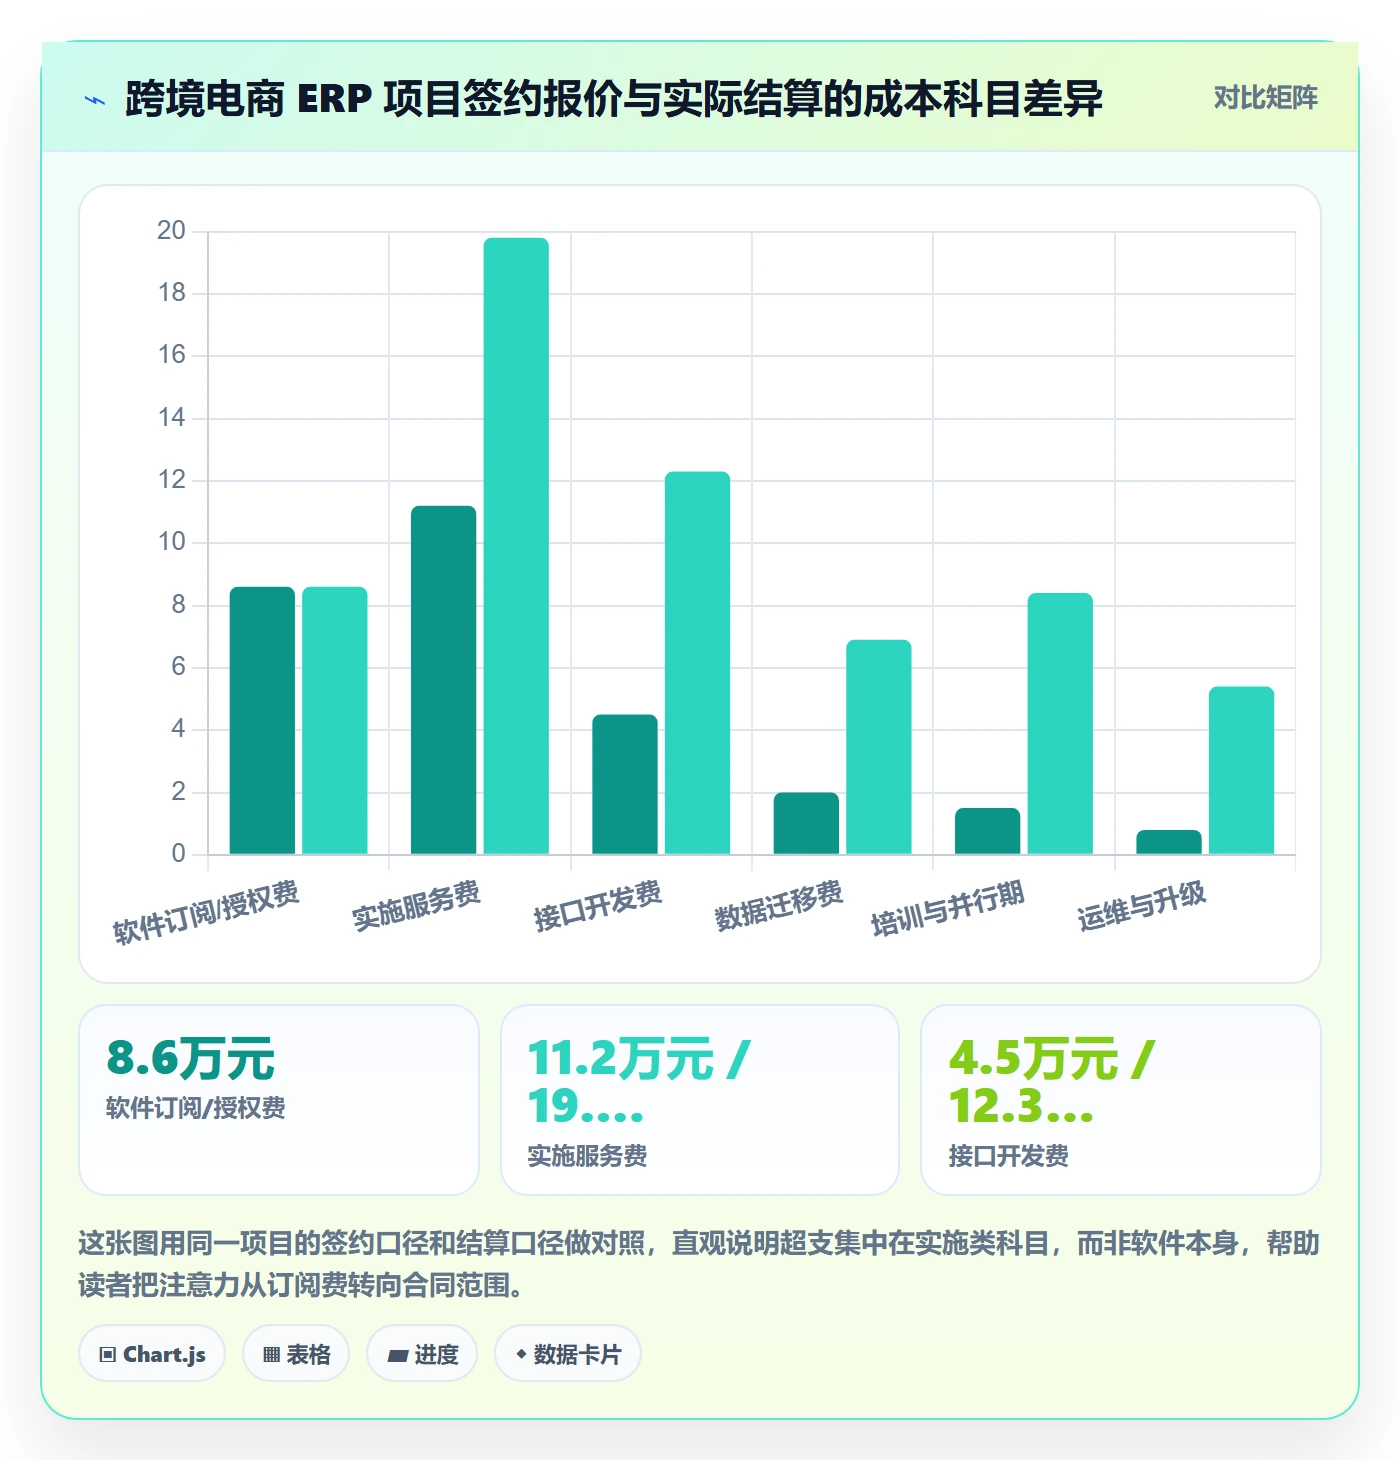This screenshot has height=1460, width=1400.
Task: Click the 软件订阅/授权费 x-axis label
Action: [x=206, y=912]
